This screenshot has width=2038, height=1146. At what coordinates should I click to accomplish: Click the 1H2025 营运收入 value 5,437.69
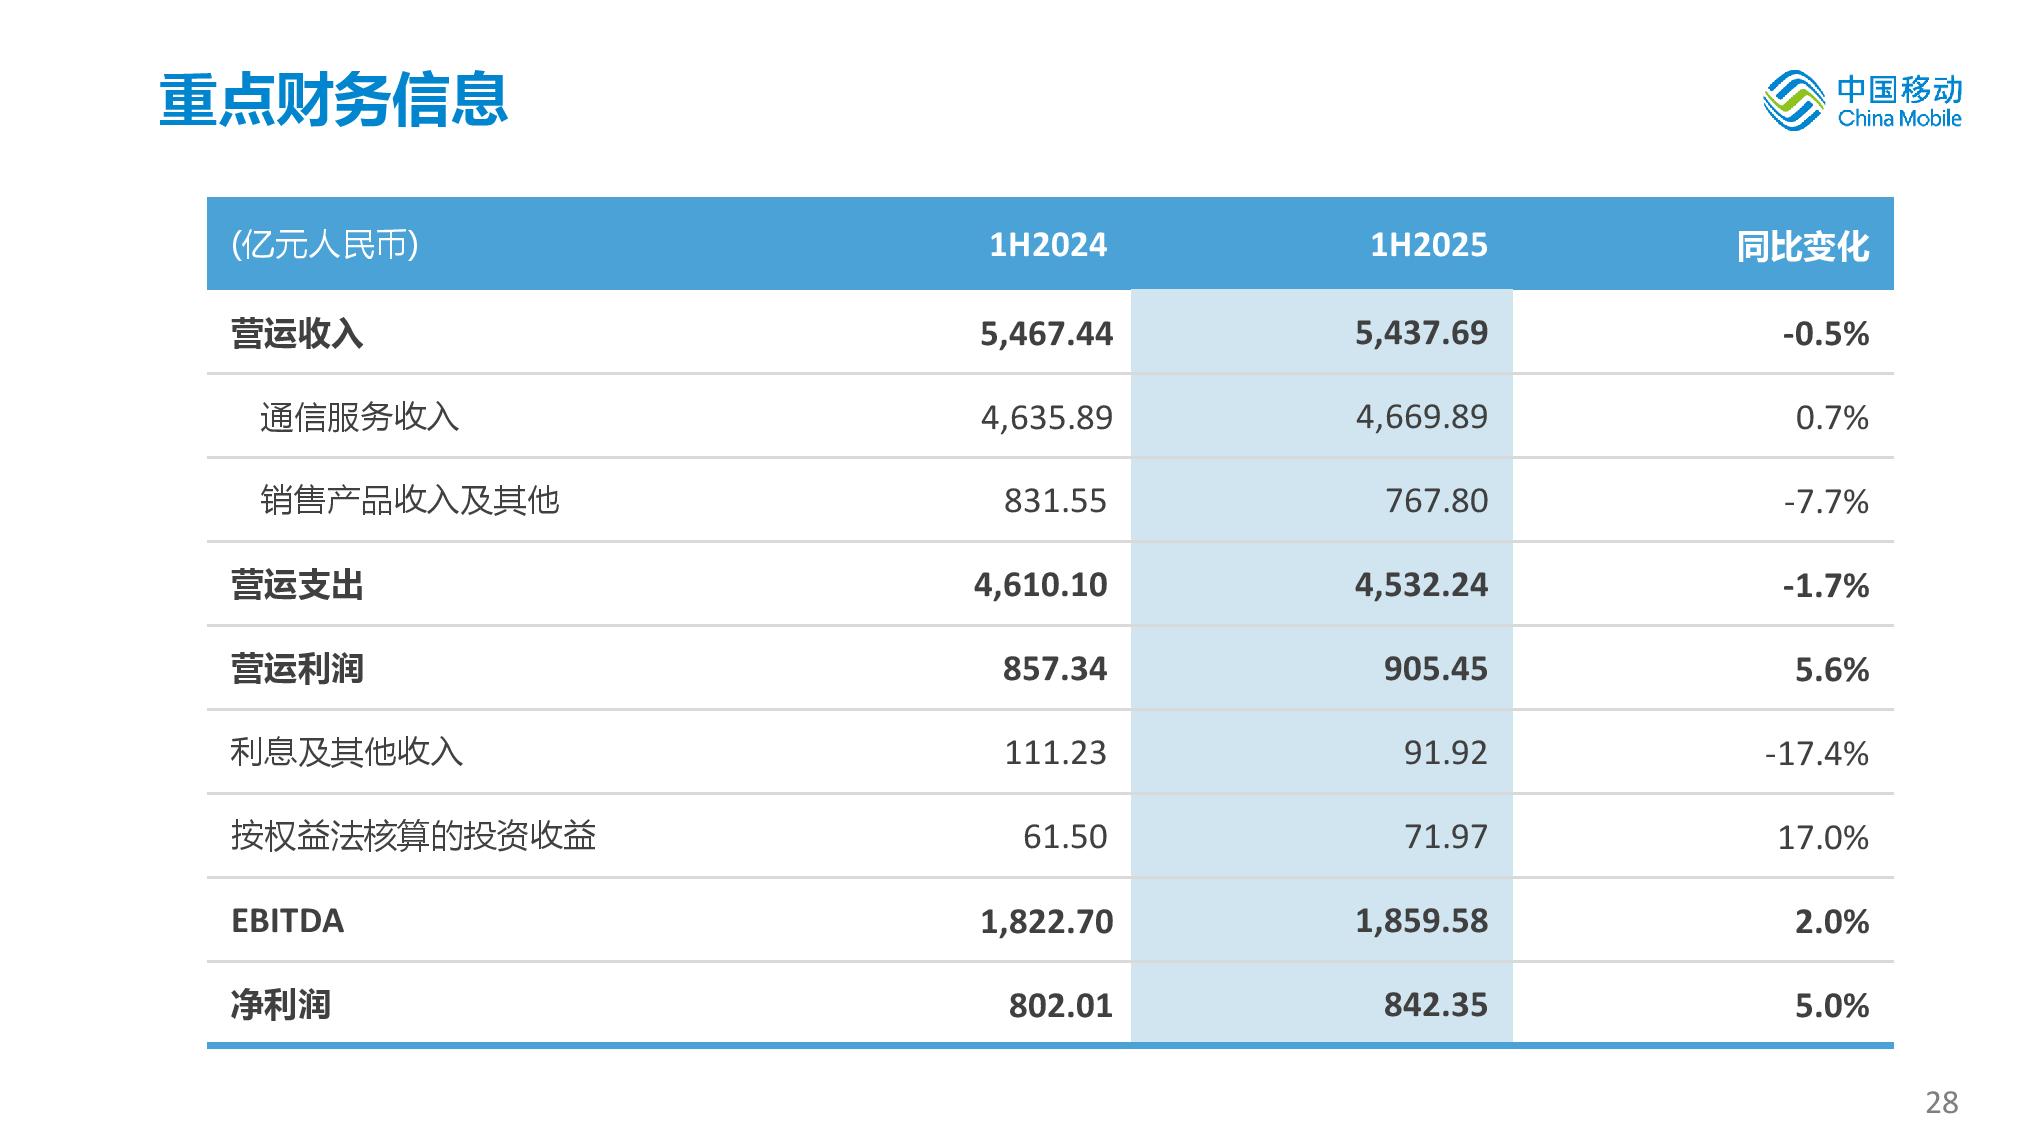tap(1421, 333)
